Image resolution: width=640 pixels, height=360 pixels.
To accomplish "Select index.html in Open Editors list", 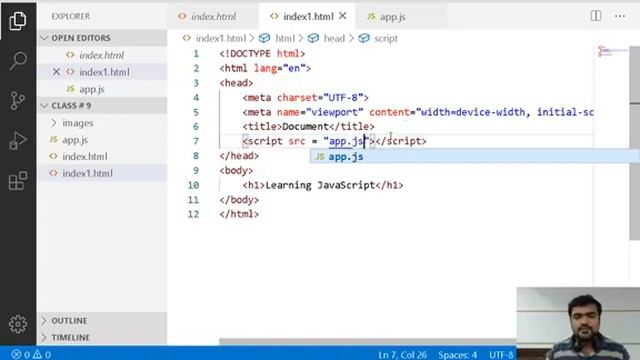I will coord(102,55).
